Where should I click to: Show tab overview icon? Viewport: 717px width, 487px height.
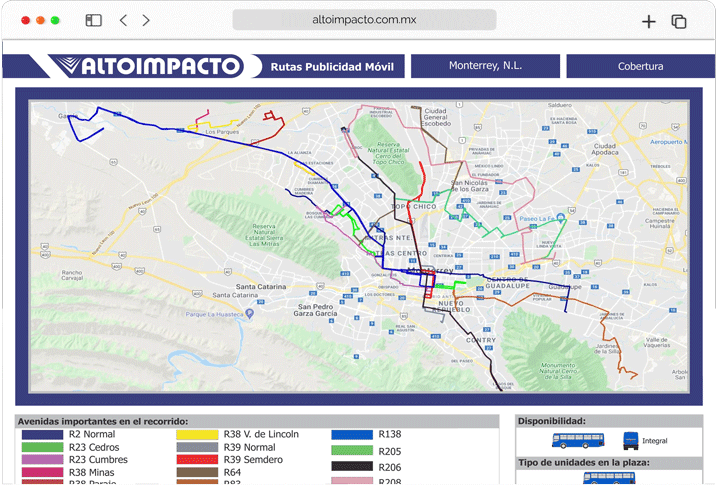tap(679, 21)
